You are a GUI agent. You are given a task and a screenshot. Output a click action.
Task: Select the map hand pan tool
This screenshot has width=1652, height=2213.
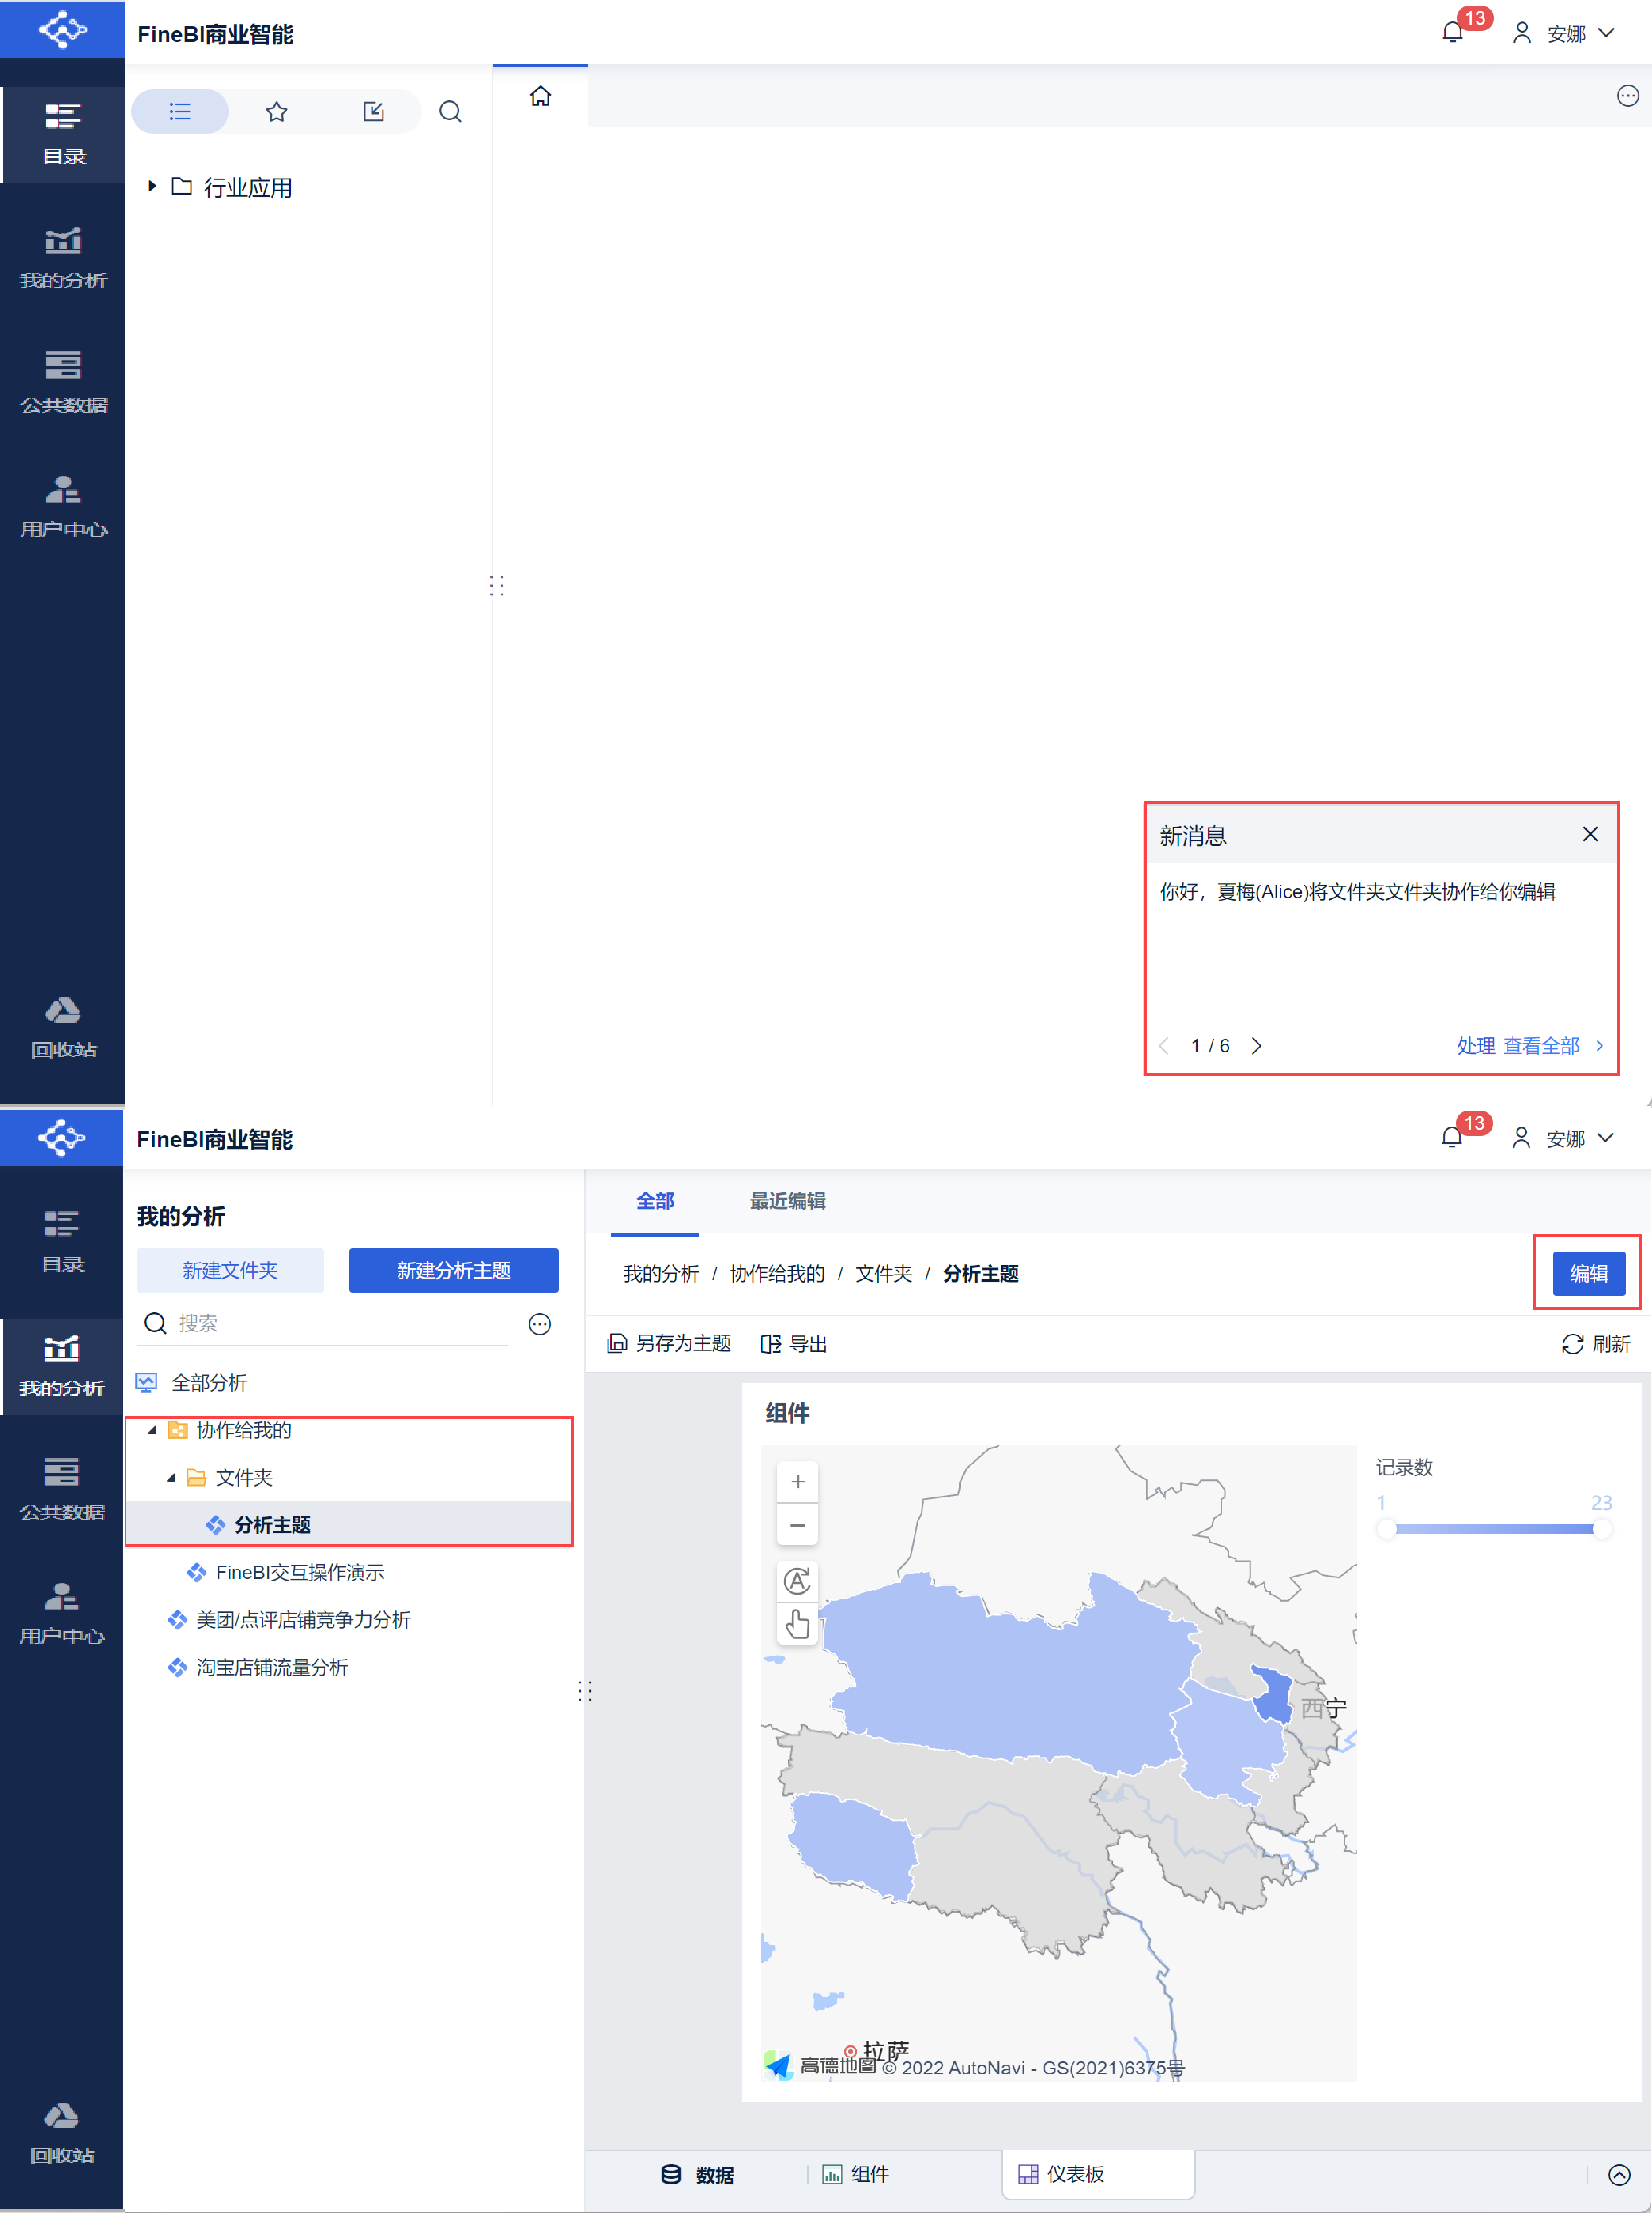pos(797,1624)
